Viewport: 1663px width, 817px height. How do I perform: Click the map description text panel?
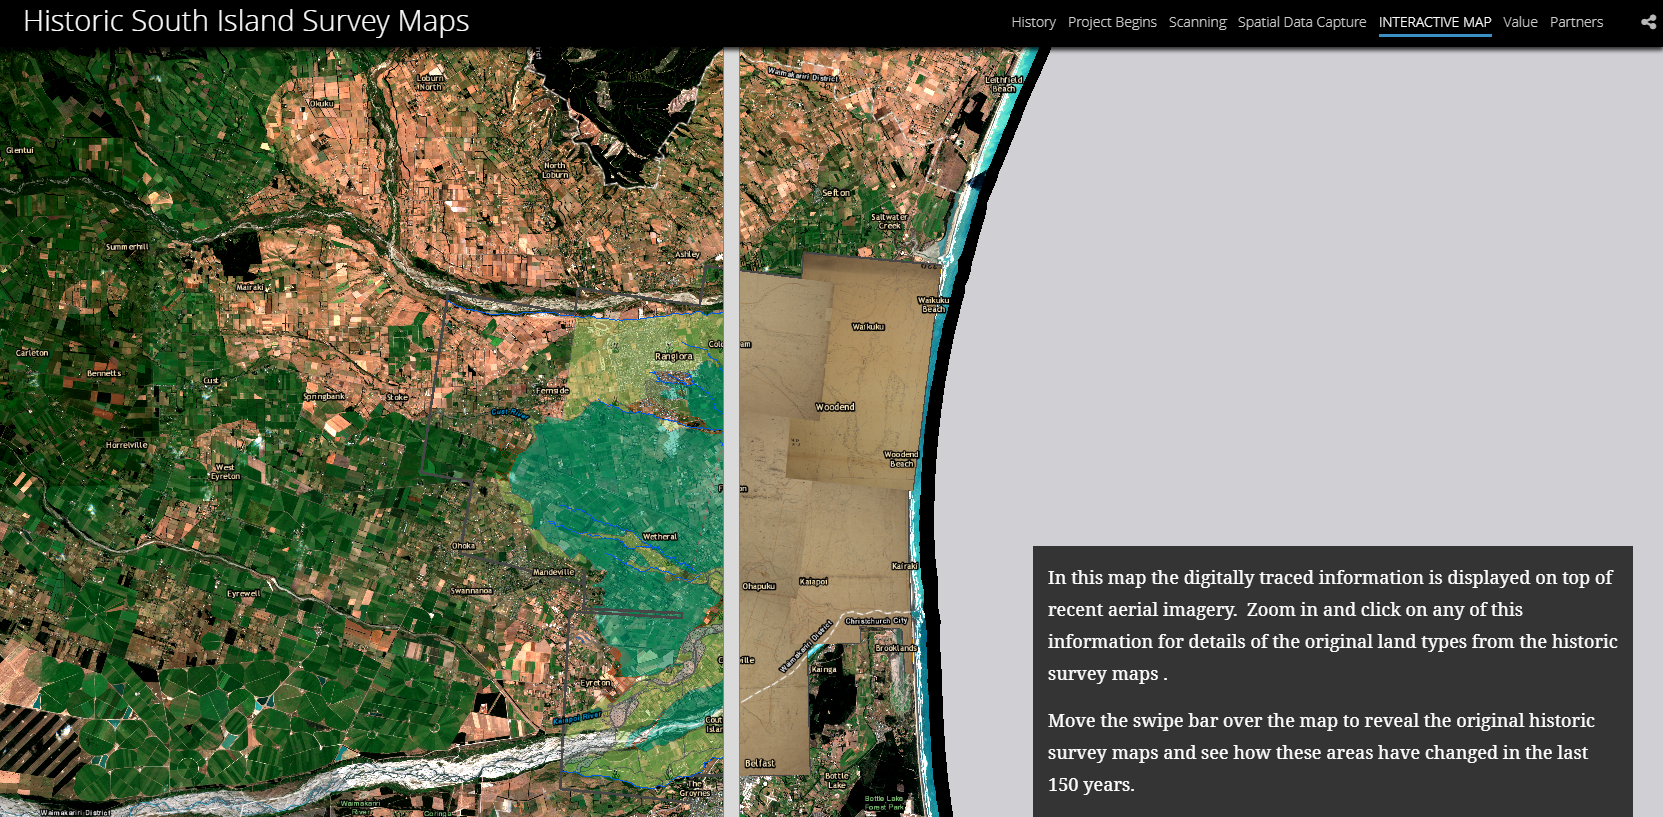[x=1332, y=680]
